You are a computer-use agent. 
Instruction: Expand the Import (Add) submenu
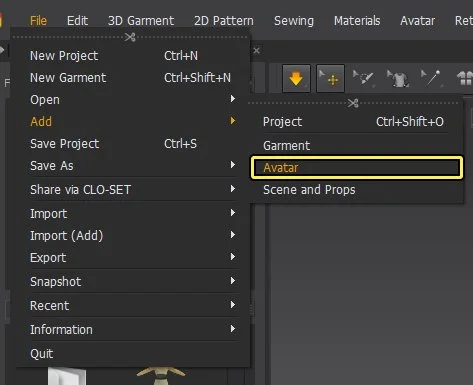132,236
